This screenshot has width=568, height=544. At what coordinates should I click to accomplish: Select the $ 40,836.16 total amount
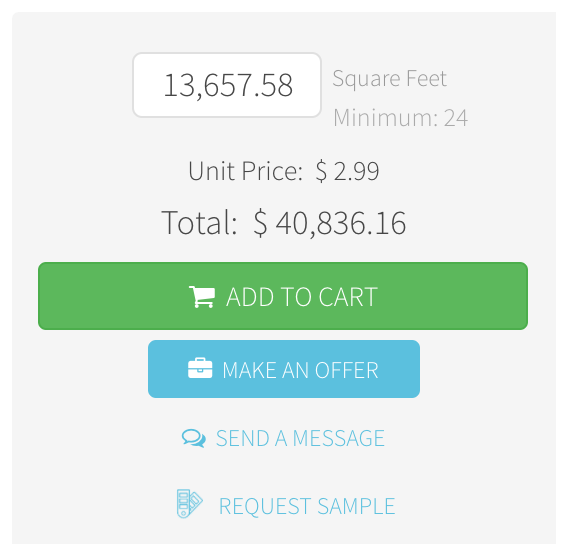pos(330,223)
